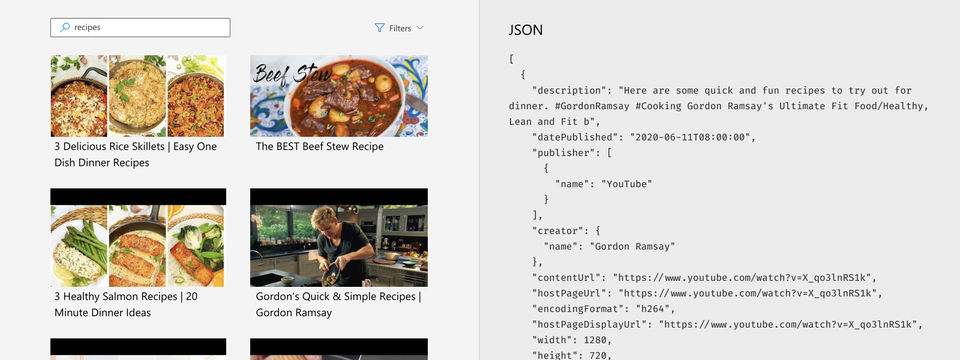The height and width of the screenshot is (360, 960).
Task: Open the Gordon Ramsay kitchen thumbnail
Action: [339, 238]
